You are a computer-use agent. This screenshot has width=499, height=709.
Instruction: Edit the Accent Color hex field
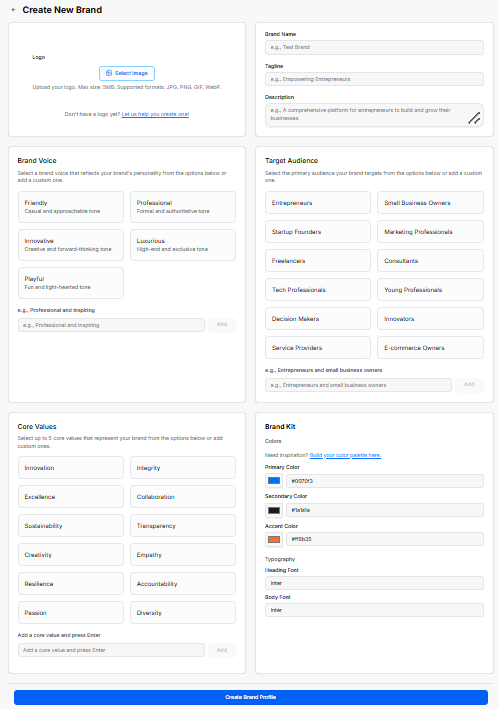[x=385, y=539]
